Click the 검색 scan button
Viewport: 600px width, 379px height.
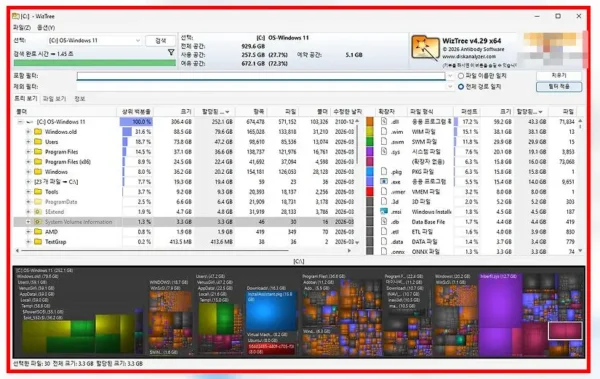point(160,41)
